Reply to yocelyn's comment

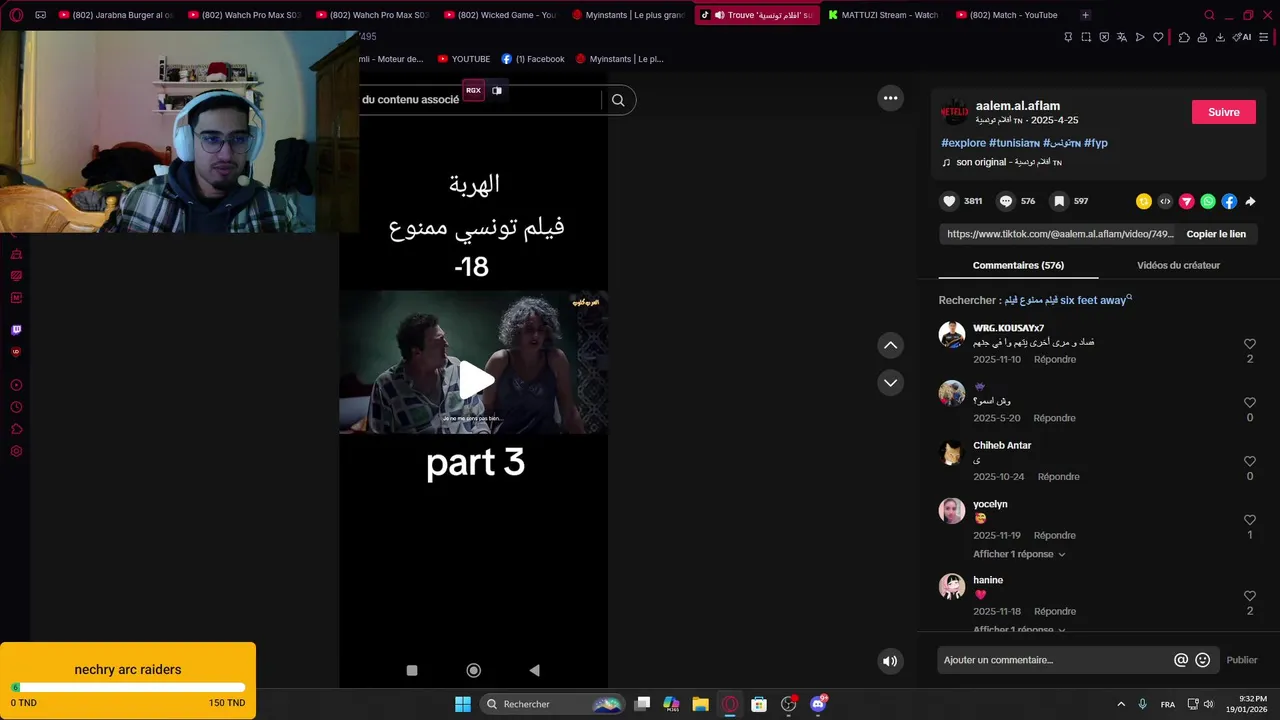(x=1055, y=536)
